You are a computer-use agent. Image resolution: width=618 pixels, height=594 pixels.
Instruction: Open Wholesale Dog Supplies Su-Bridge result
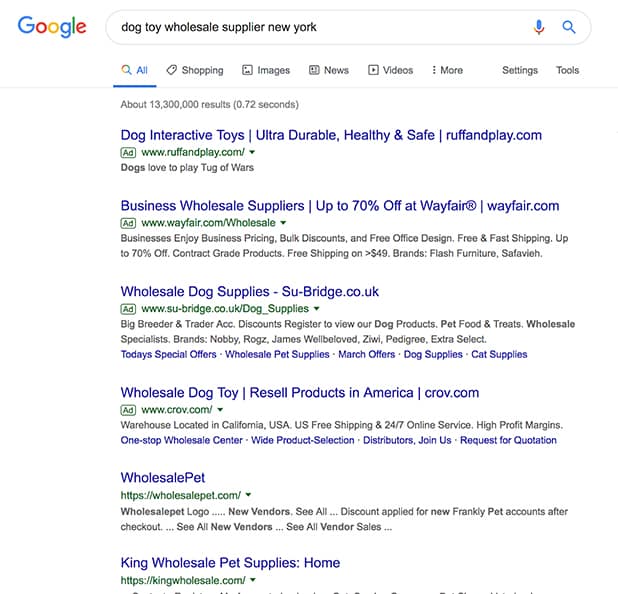pos(250,291)
